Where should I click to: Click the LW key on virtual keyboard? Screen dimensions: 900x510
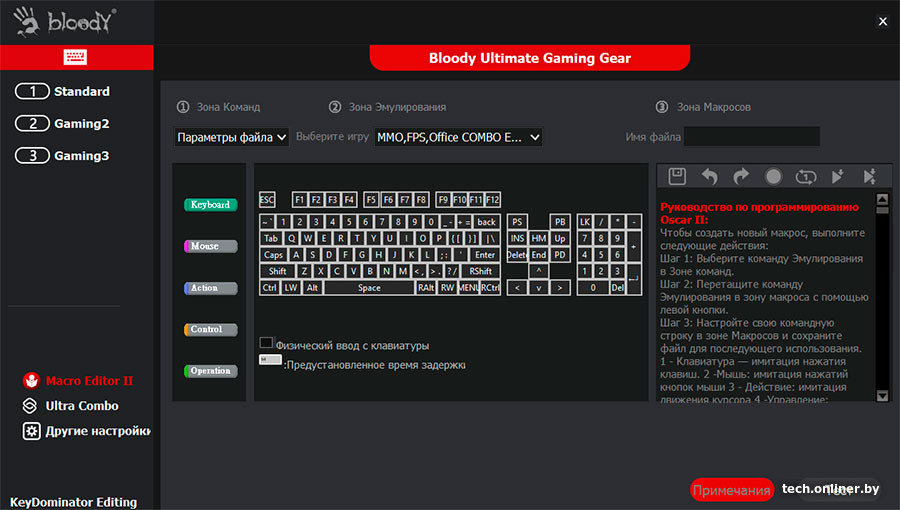[x=291, y=288]
